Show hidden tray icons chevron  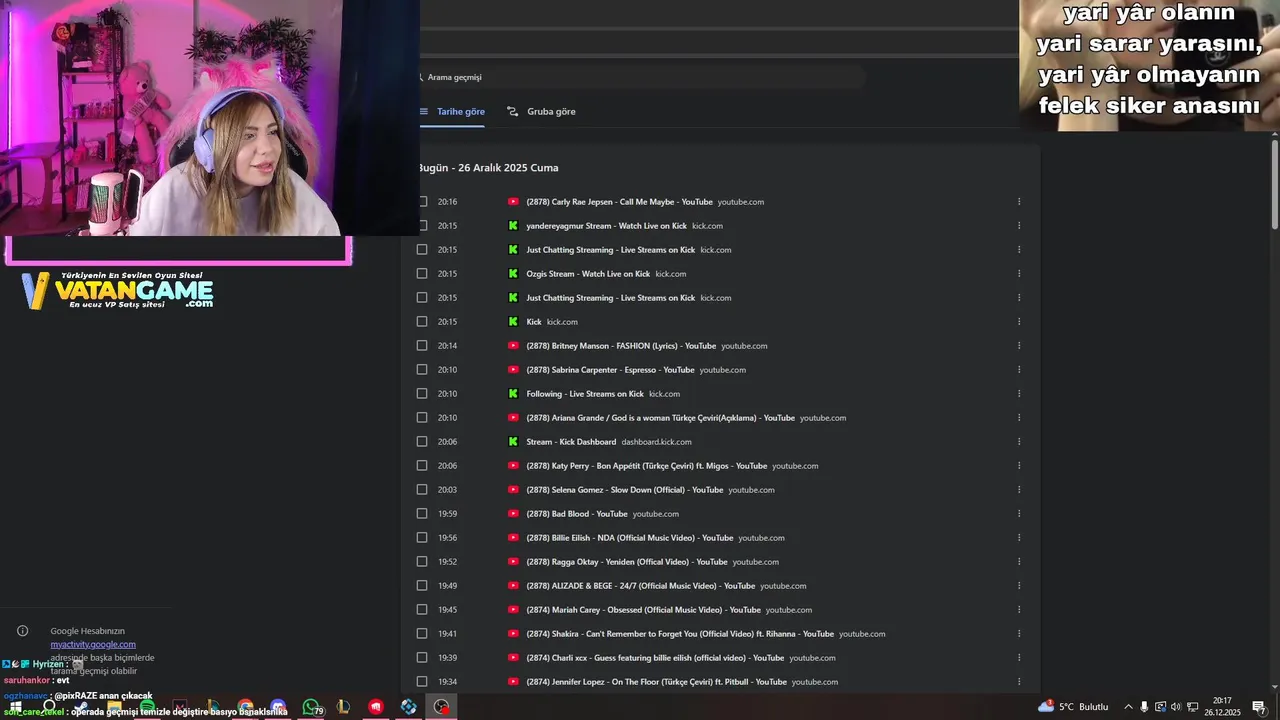click(x=1129, y=707)
